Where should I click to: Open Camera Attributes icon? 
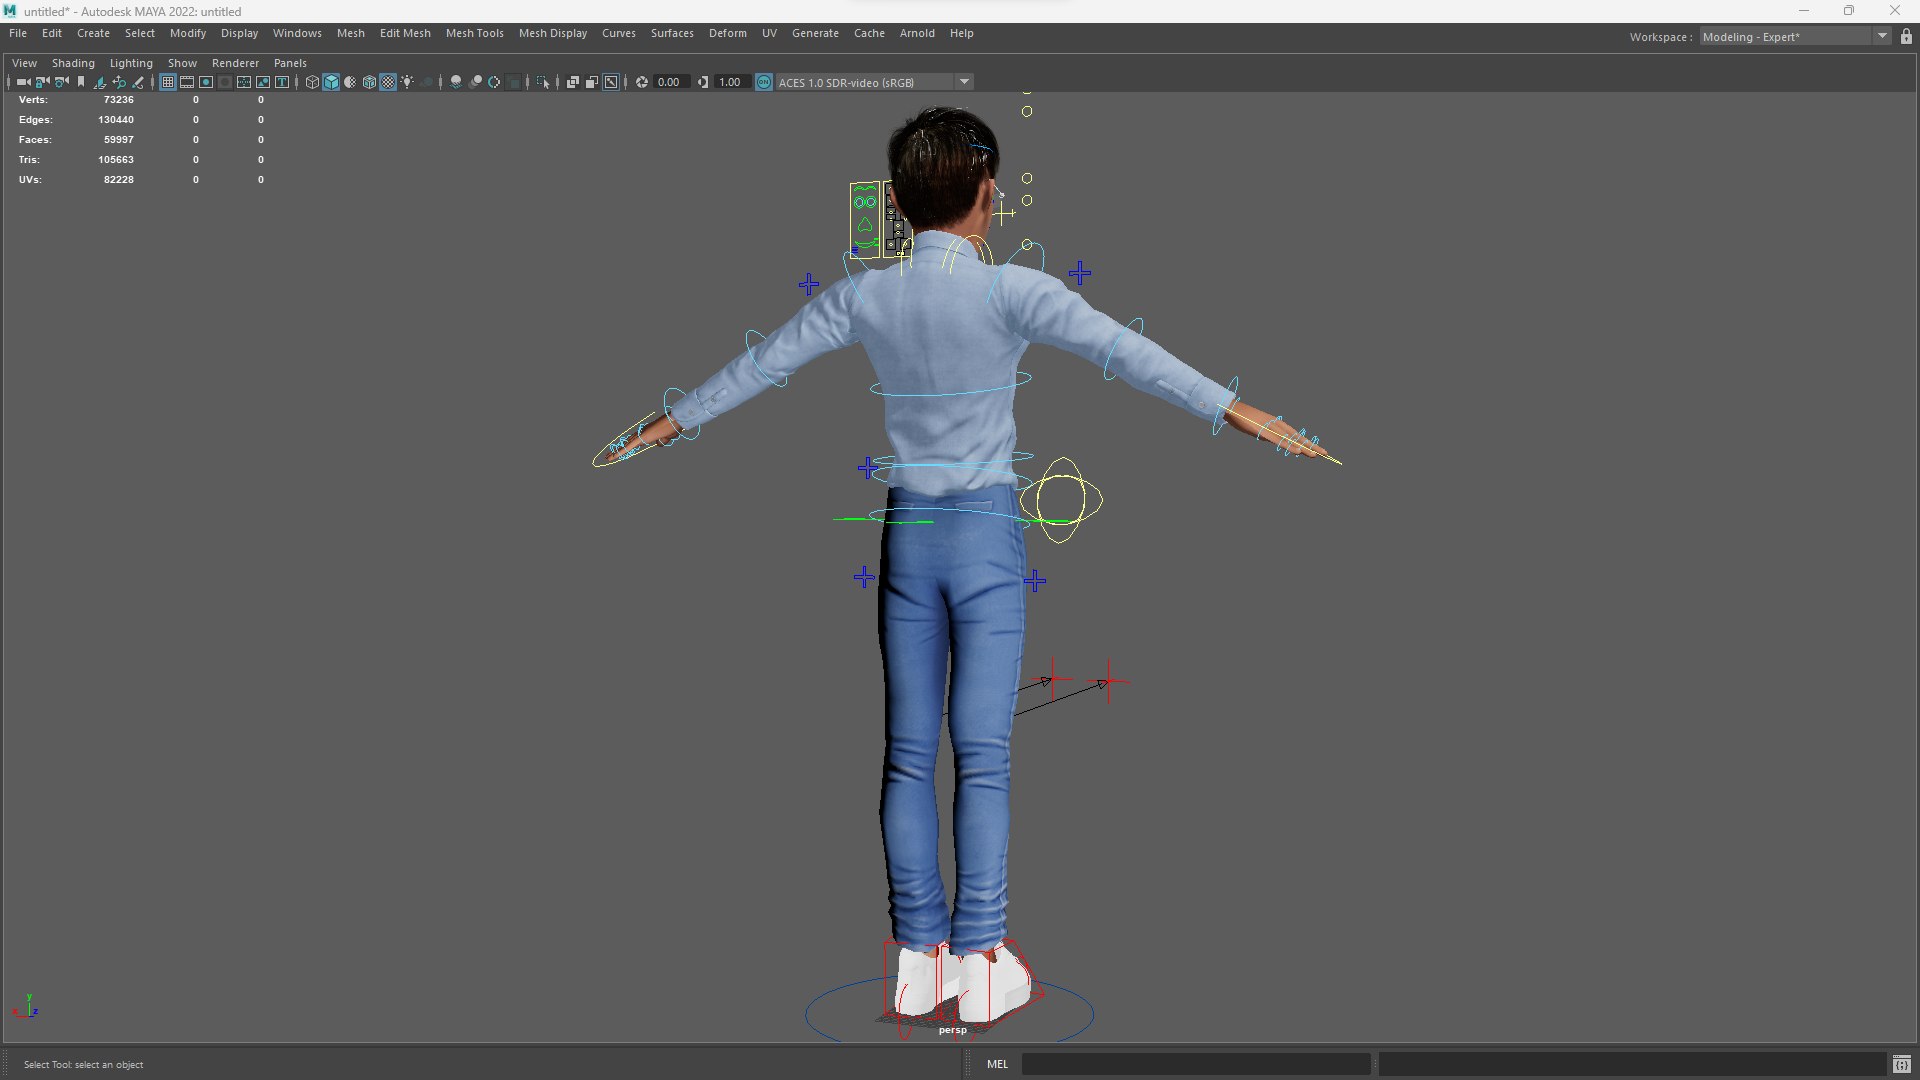pos(61,82)
